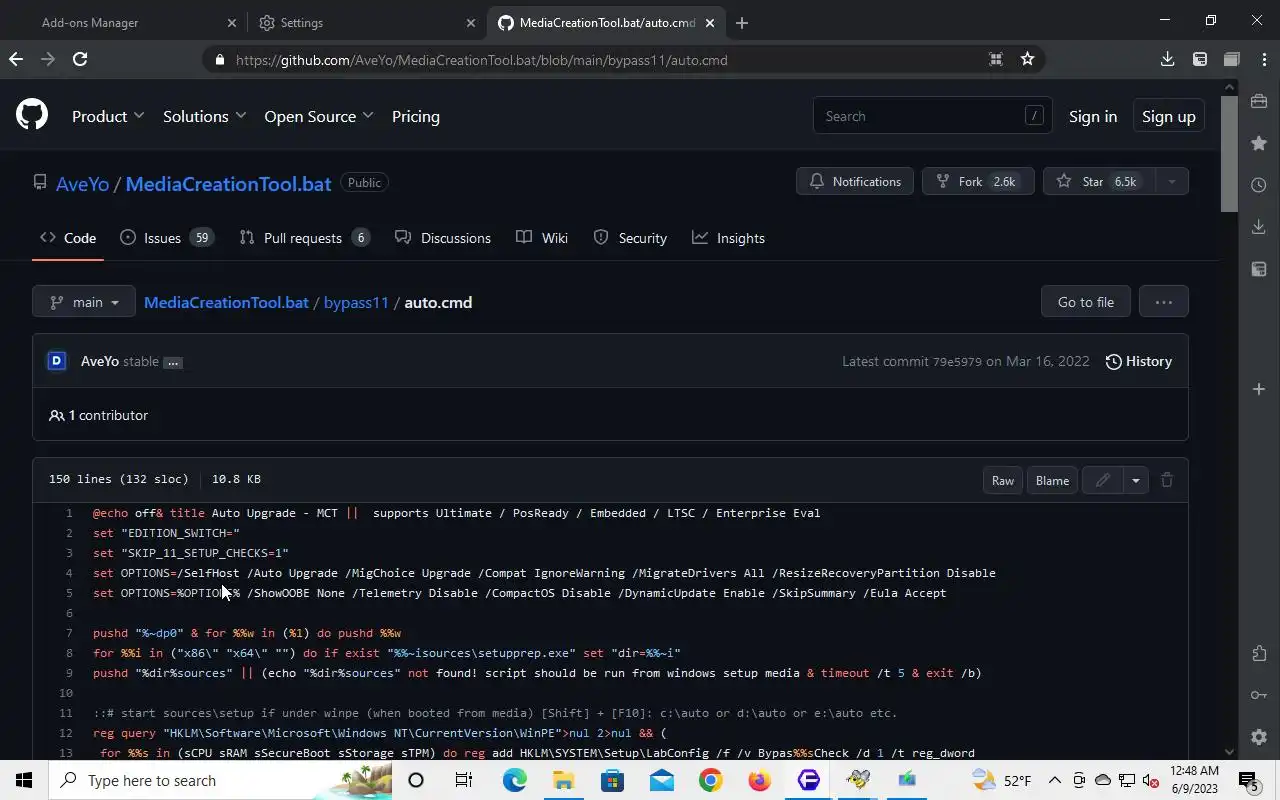1280x800 pixels.
Task: Launch Firefox from the taskbar
Action: 760,780
